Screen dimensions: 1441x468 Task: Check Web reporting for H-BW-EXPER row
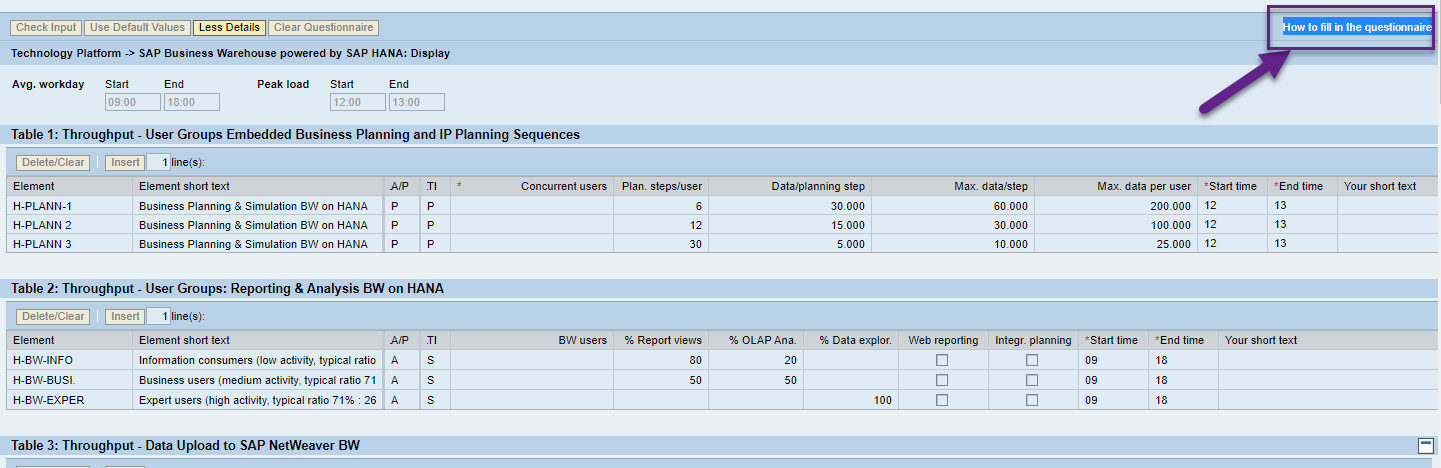coord(942,400)
